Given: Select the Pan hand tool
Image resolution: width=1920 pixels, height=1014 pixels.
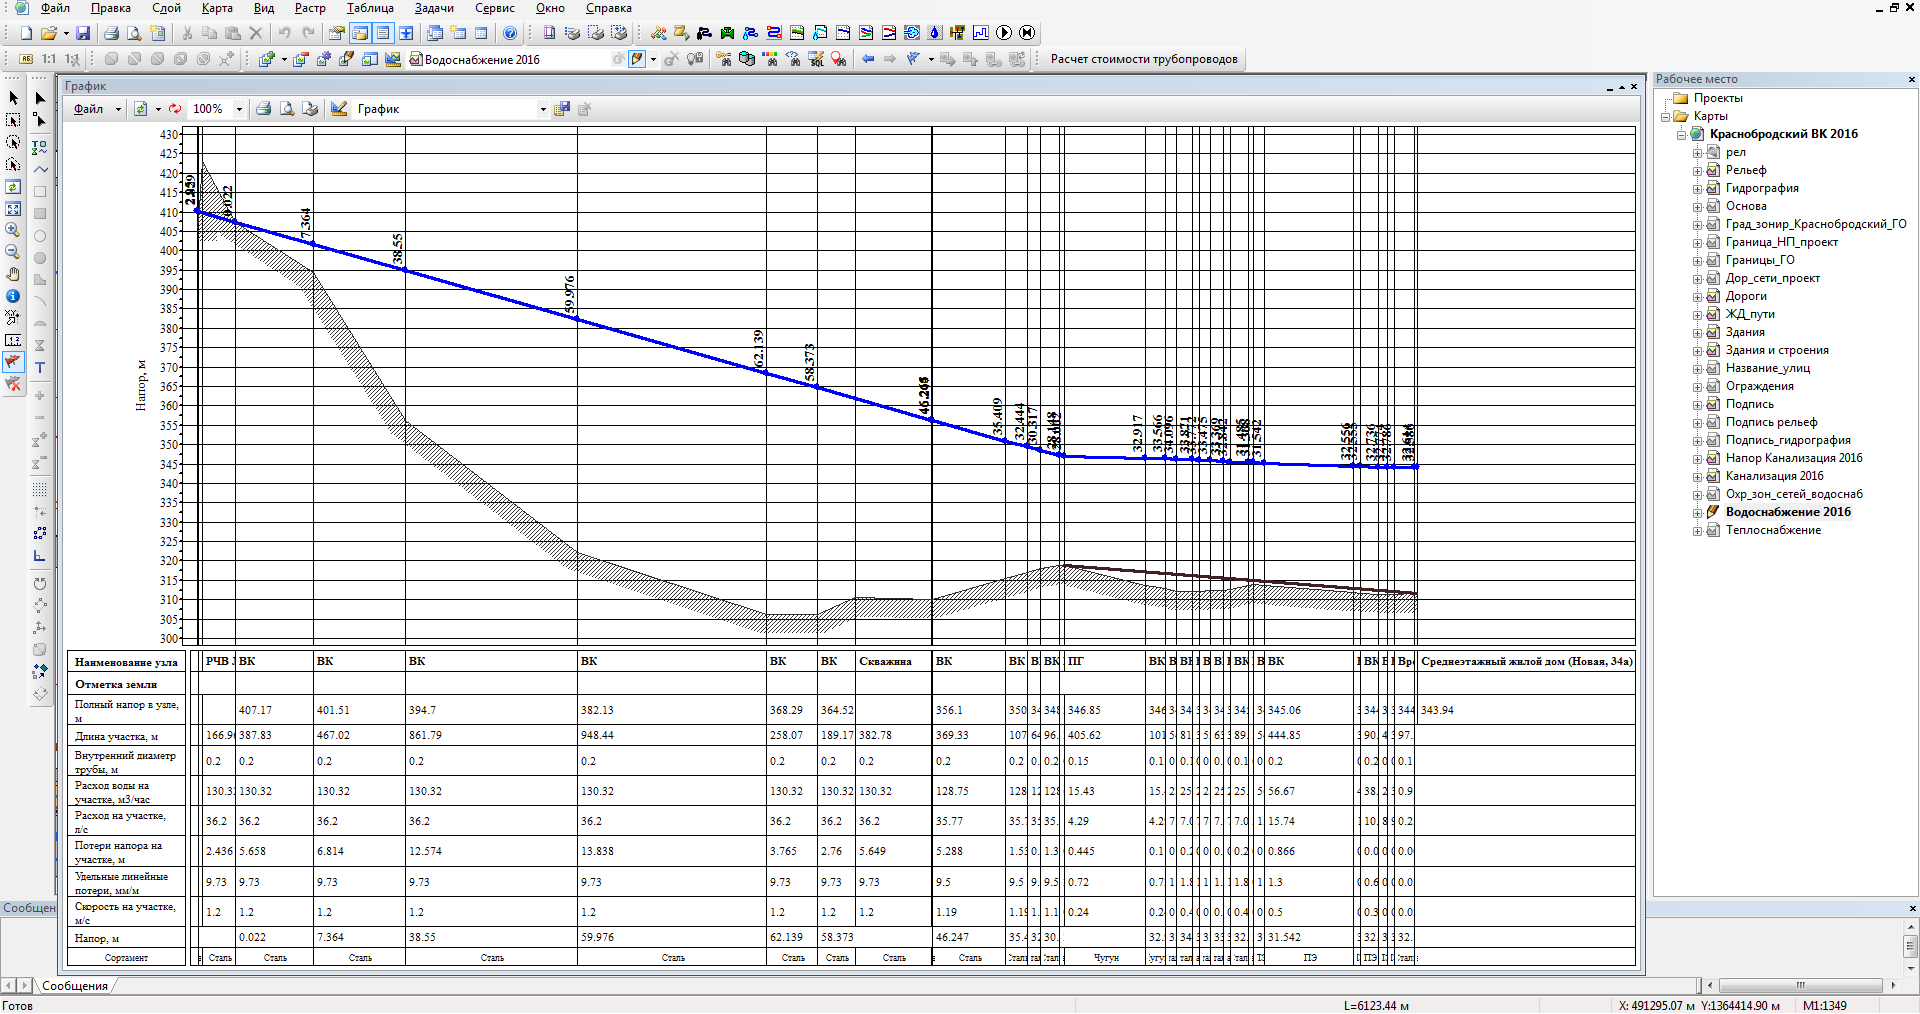Looking at the screenshot, I should coord(13,274).
